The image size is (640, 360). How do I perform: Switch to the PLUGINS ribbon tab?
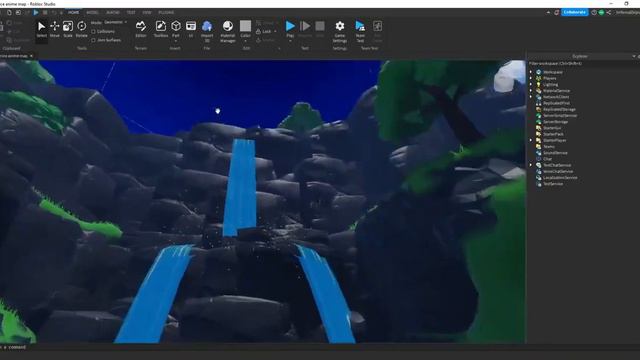pyautogui.click(x=166, y=13)
